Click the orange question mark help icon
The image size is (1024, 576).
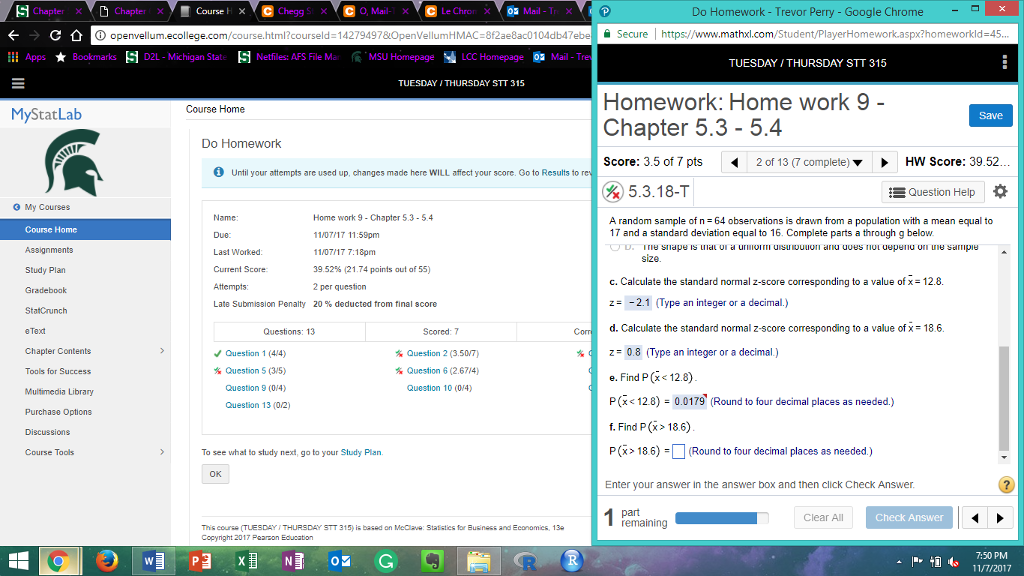[x=1006, y=484]
